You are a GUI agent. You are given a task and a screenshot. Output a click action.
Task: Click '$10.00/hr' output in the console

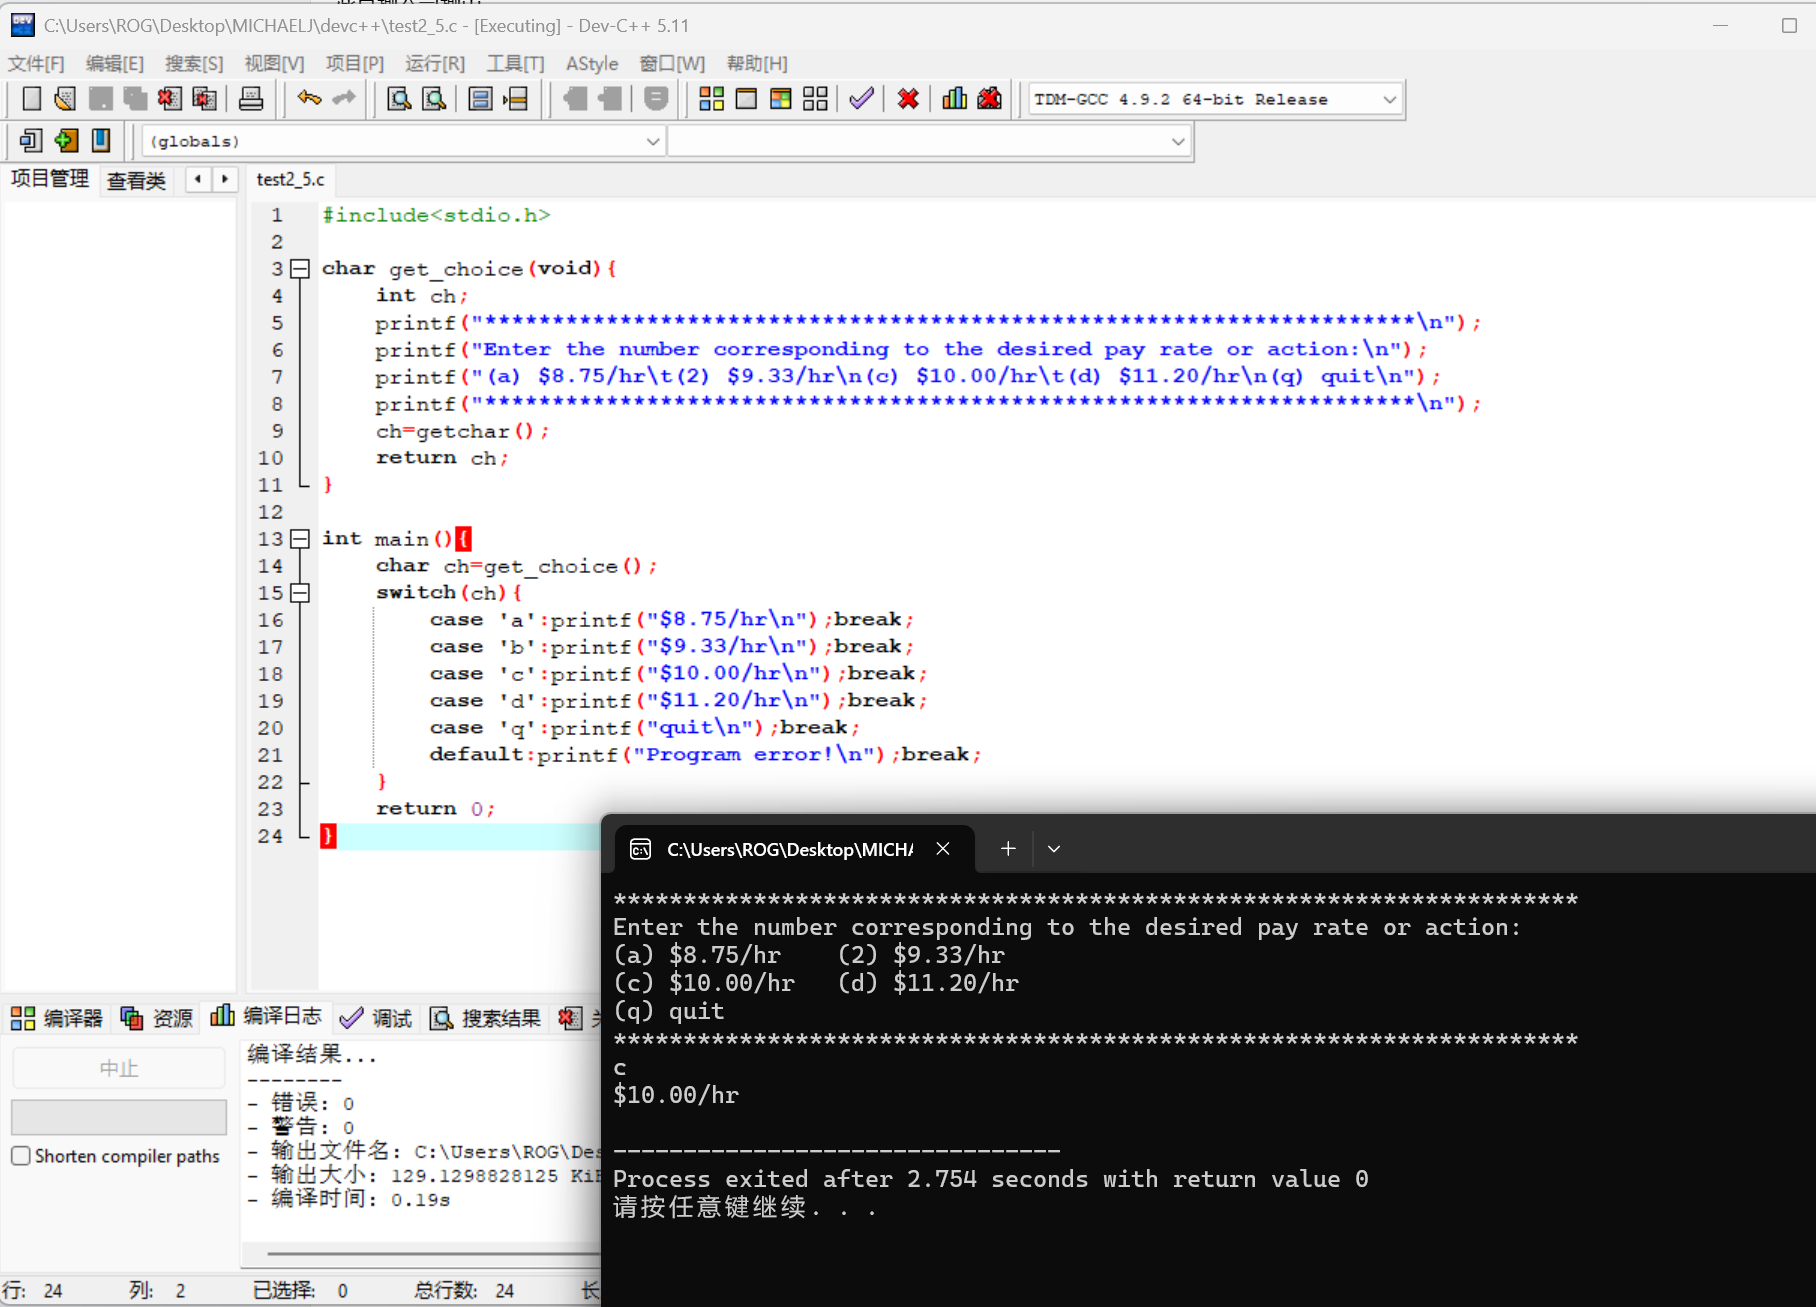pos(676,1096)
